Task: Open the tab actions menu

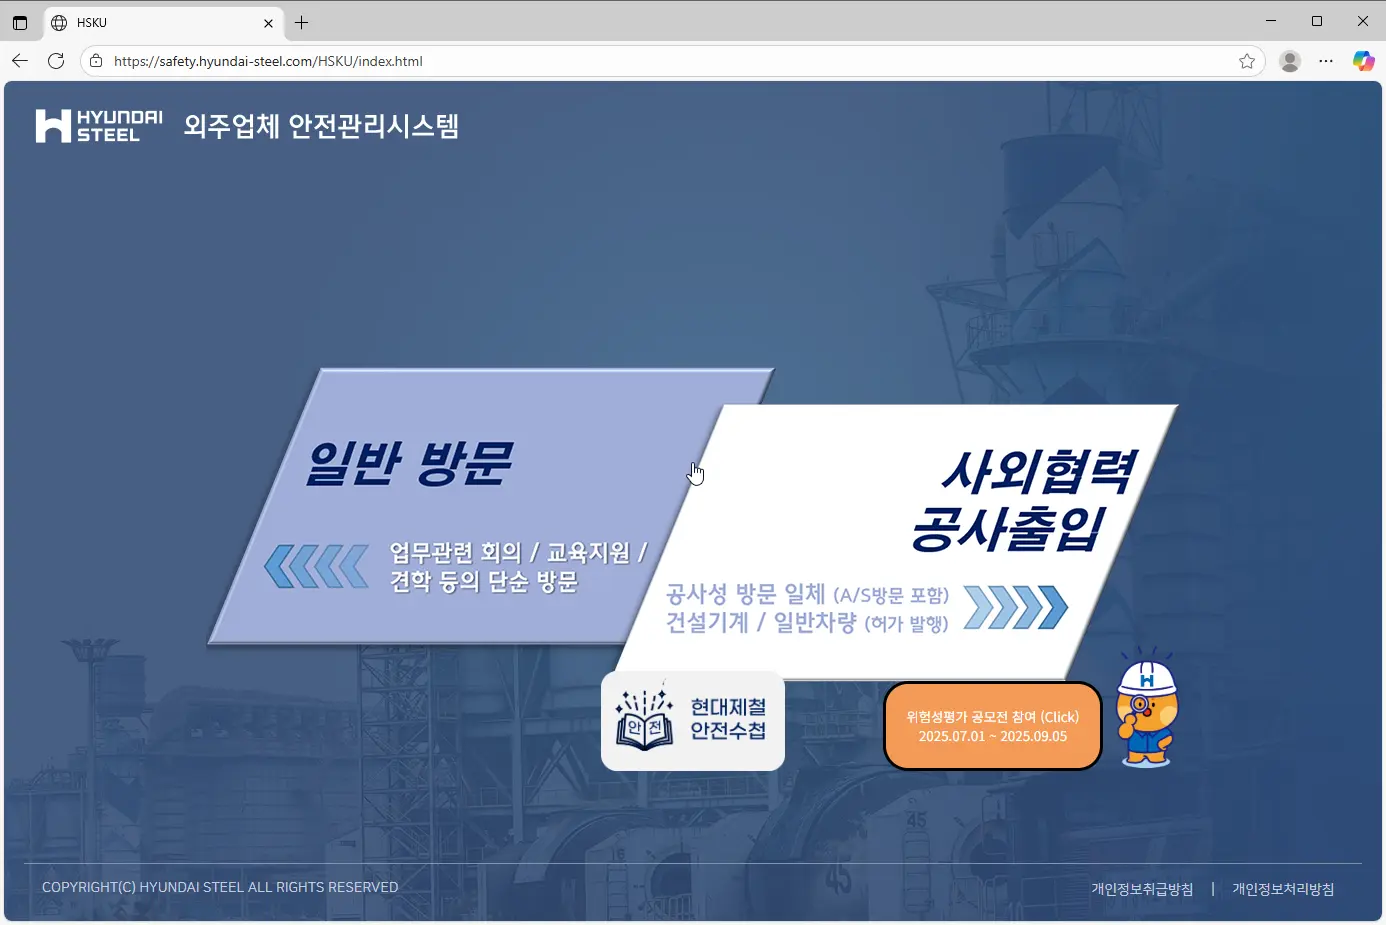Action: pos(20,22)
